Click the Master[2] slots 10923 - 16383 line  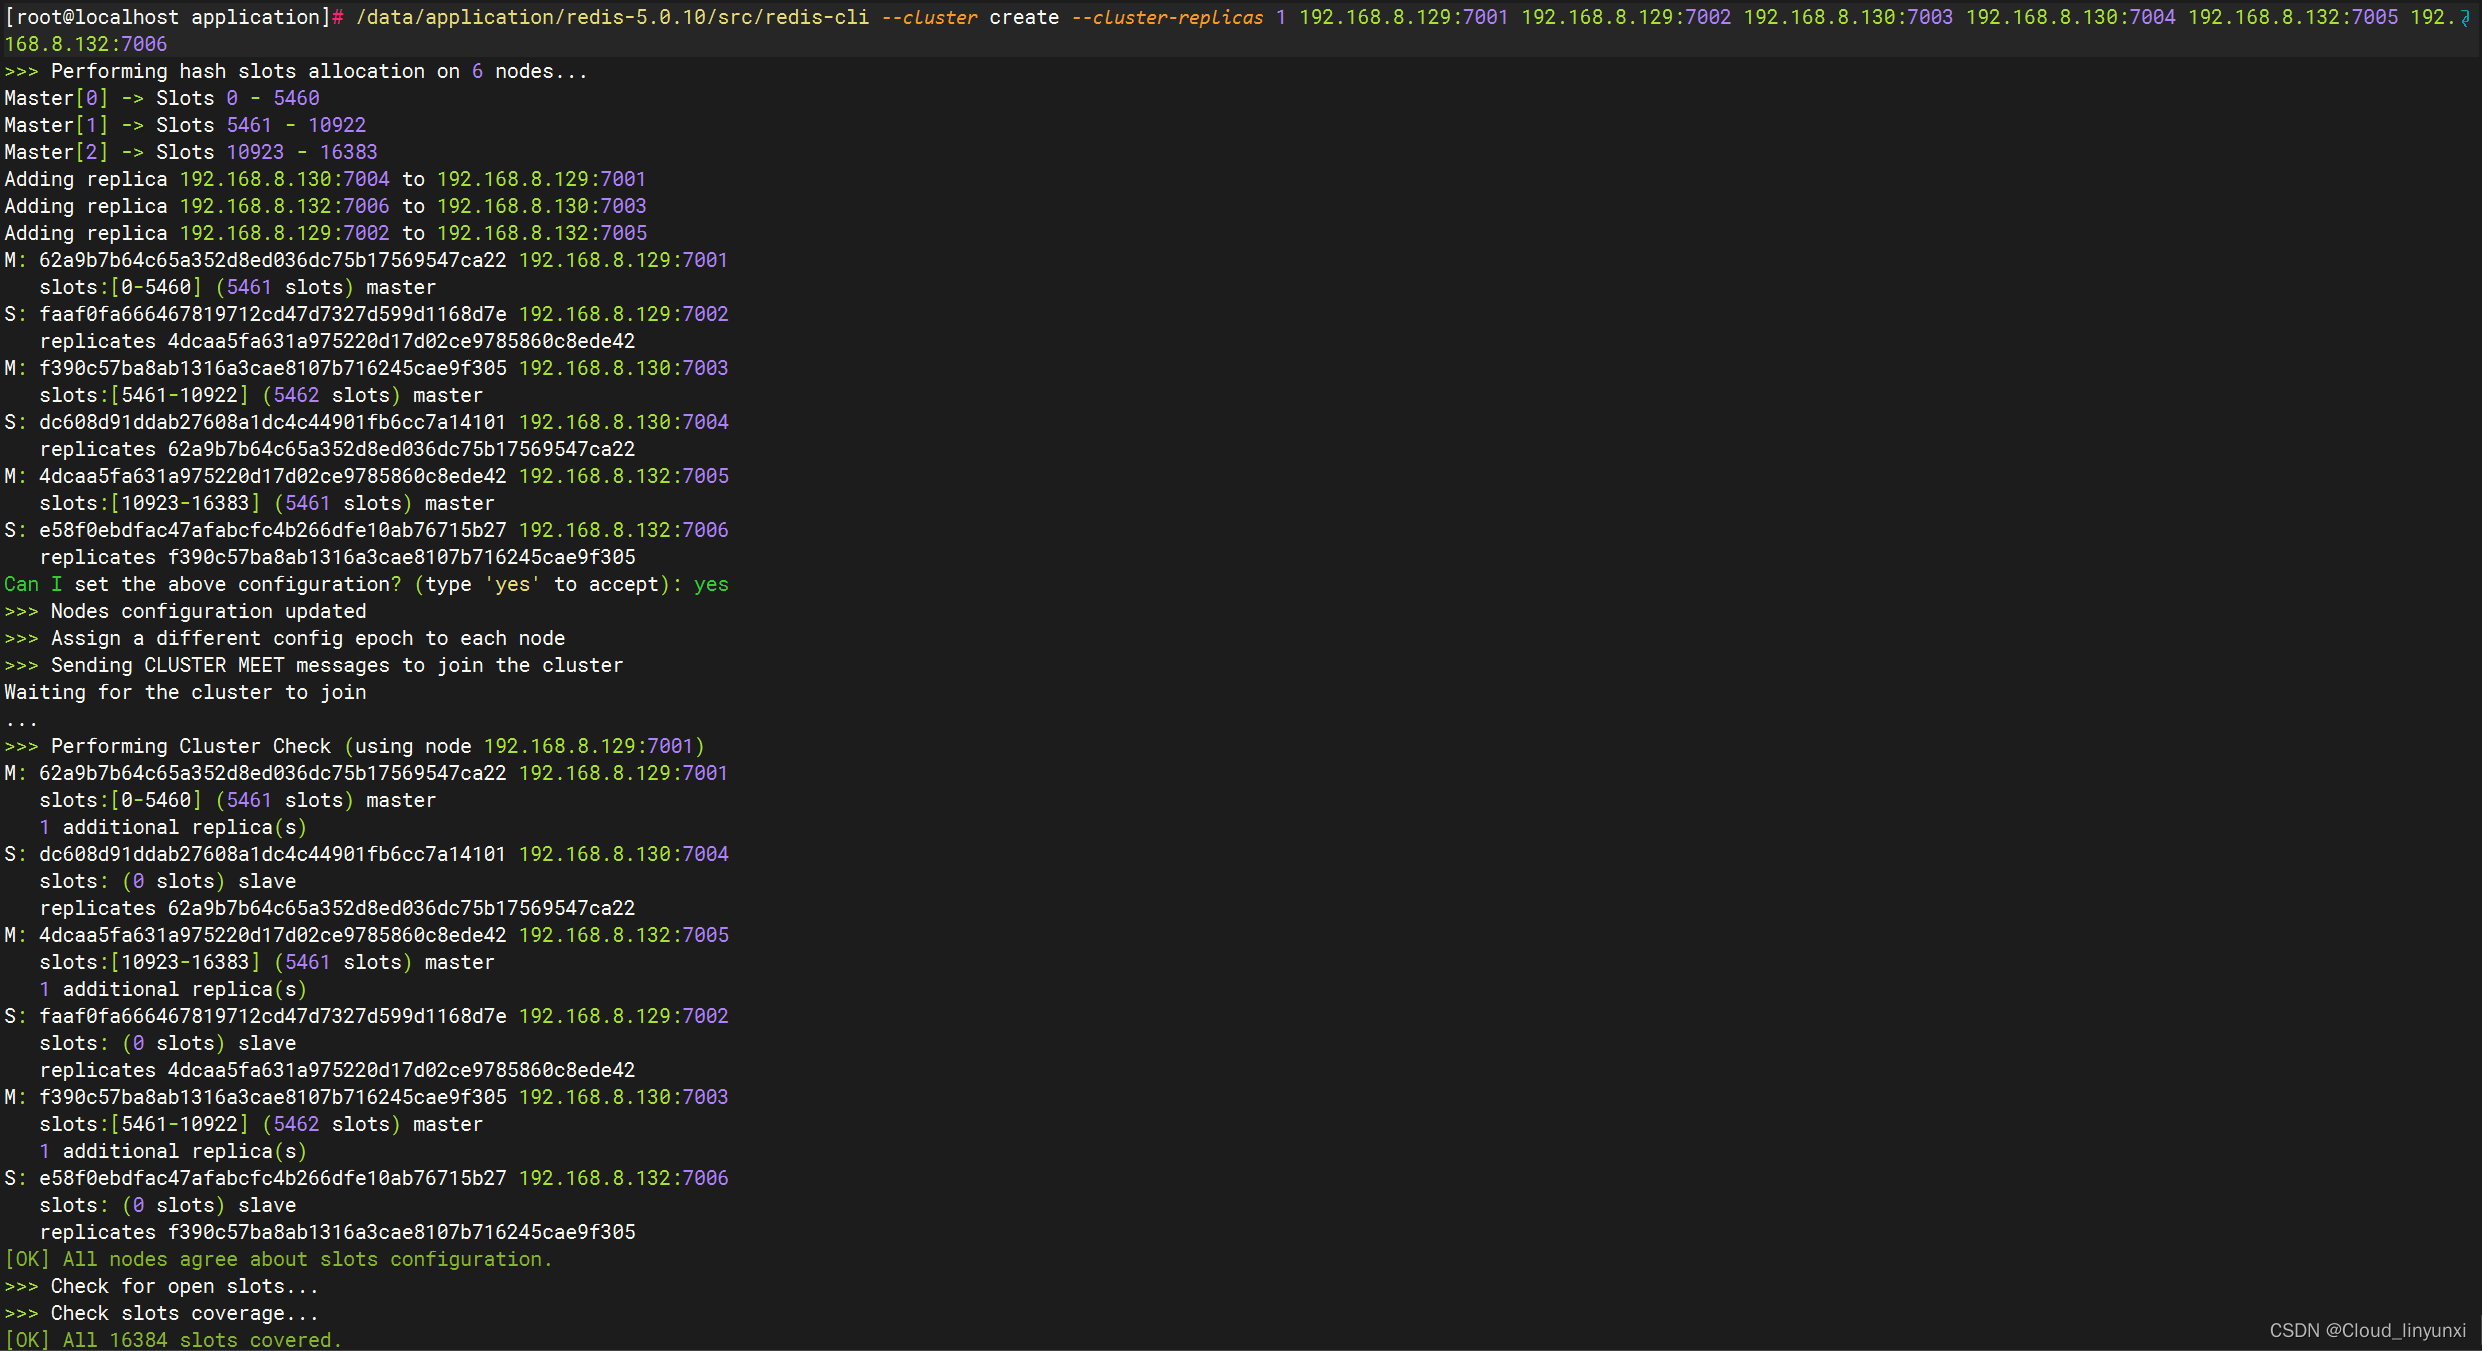[191, 152]
